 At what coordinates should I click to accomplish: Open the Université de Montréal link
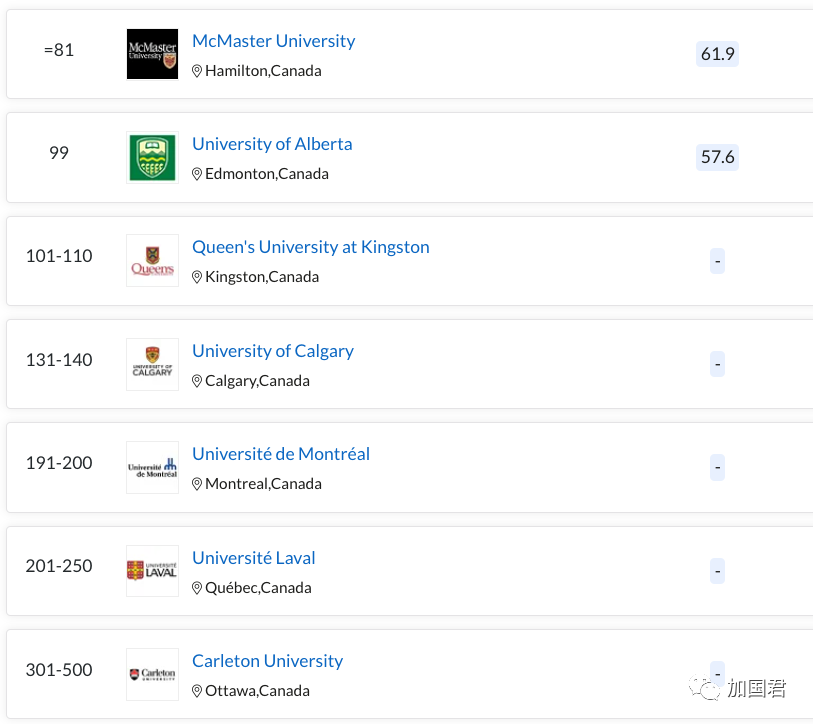(x=281, y=454)
